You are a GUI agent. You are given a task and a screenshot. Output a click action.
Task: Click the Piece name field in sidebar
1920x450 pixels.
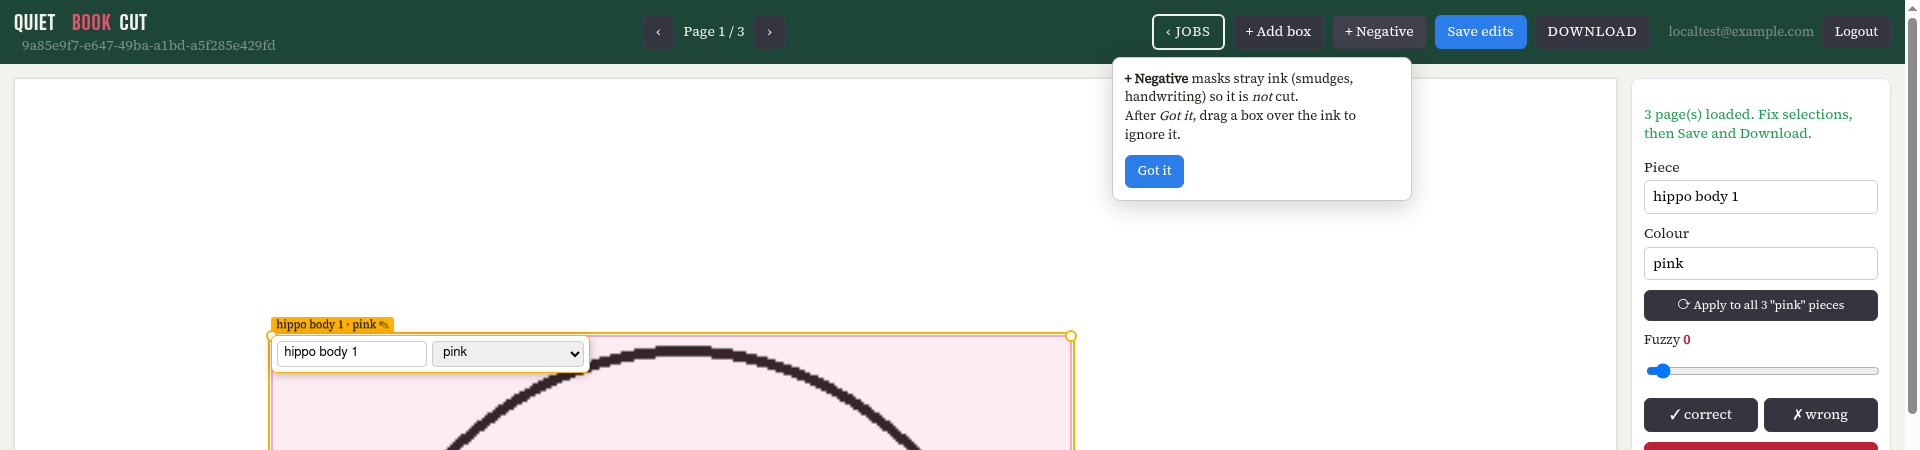tap(1760, 197)
